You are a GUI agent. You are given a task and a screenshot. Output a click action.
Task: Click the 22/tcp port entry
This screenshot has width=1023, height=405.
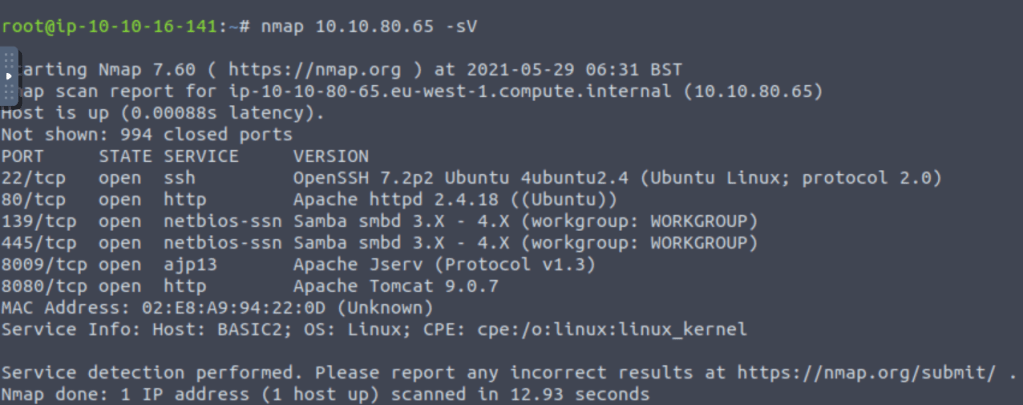[x=39, y=178]
